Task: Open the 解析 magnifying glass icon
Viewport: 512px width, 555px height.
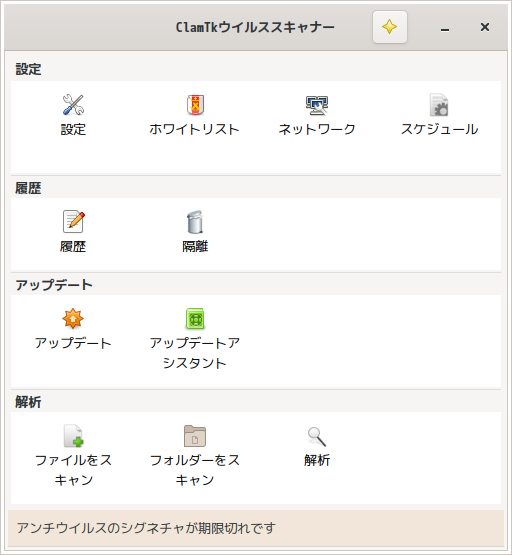Action: [317, 436]
